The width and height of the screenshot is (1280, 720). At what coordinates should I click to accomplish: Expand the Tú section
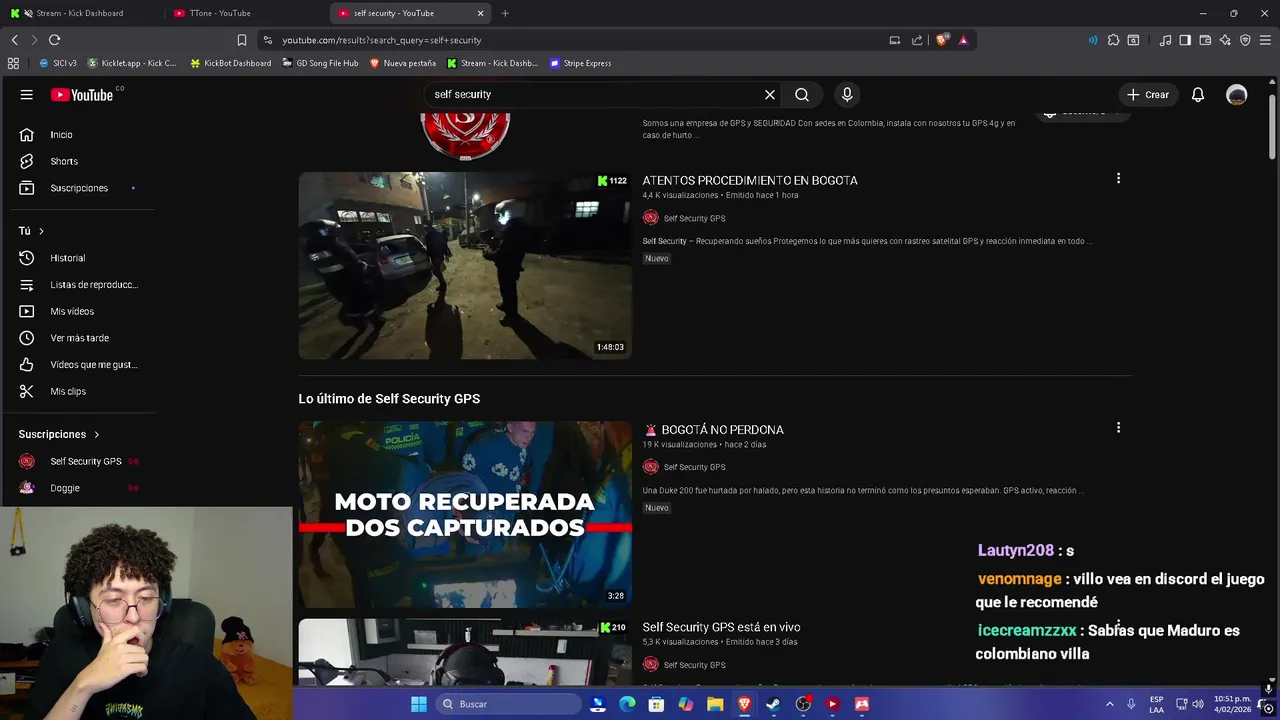point(31,231)
